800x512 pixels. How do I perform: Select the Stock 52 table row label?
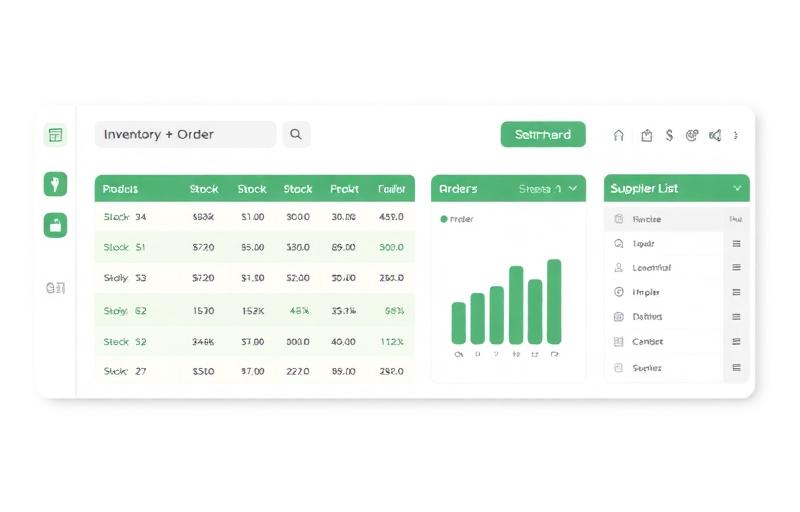click(125, 342)
